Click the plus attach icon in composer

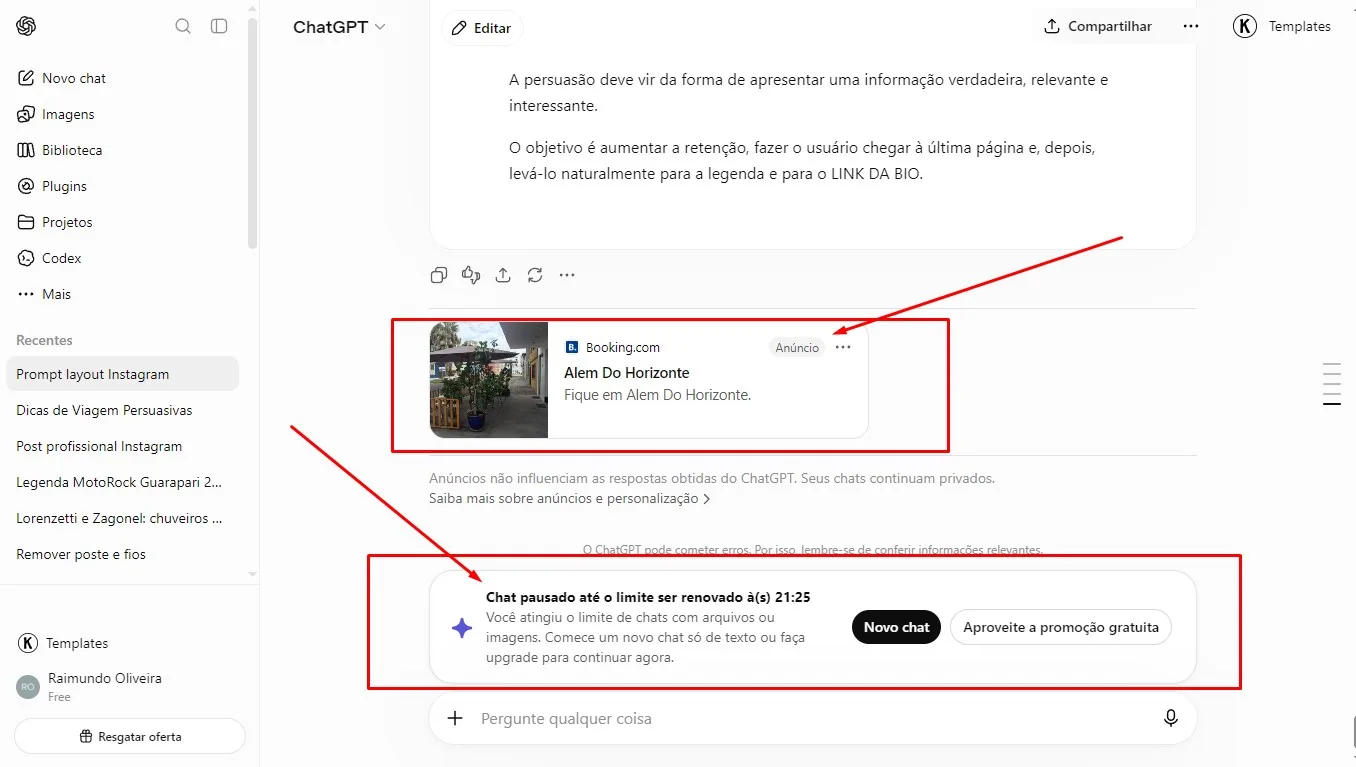pos(455,718)
